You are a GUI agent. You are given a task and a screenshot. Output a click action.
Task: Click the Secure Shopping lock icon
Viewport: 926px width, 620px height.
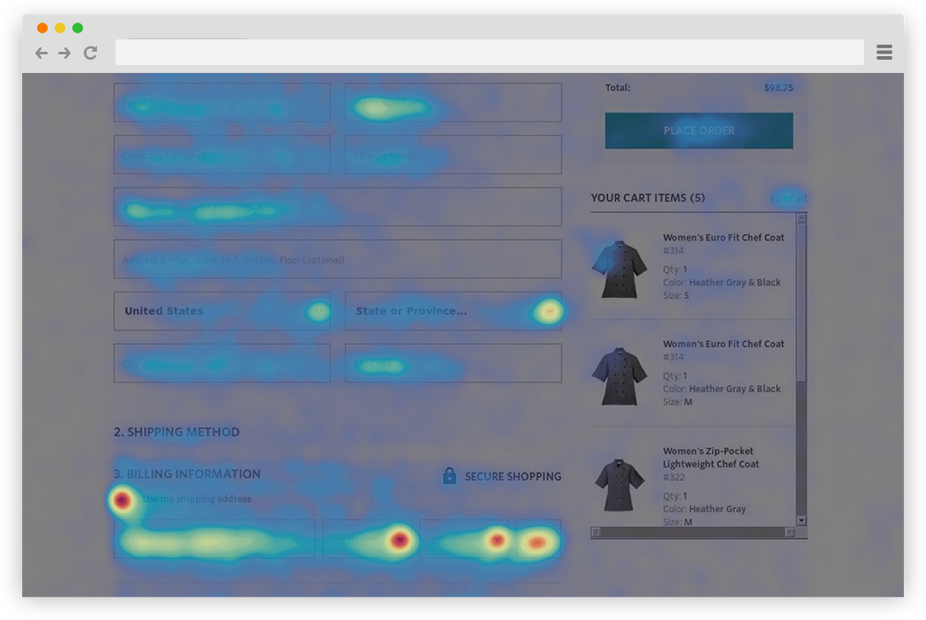point(449,476)
